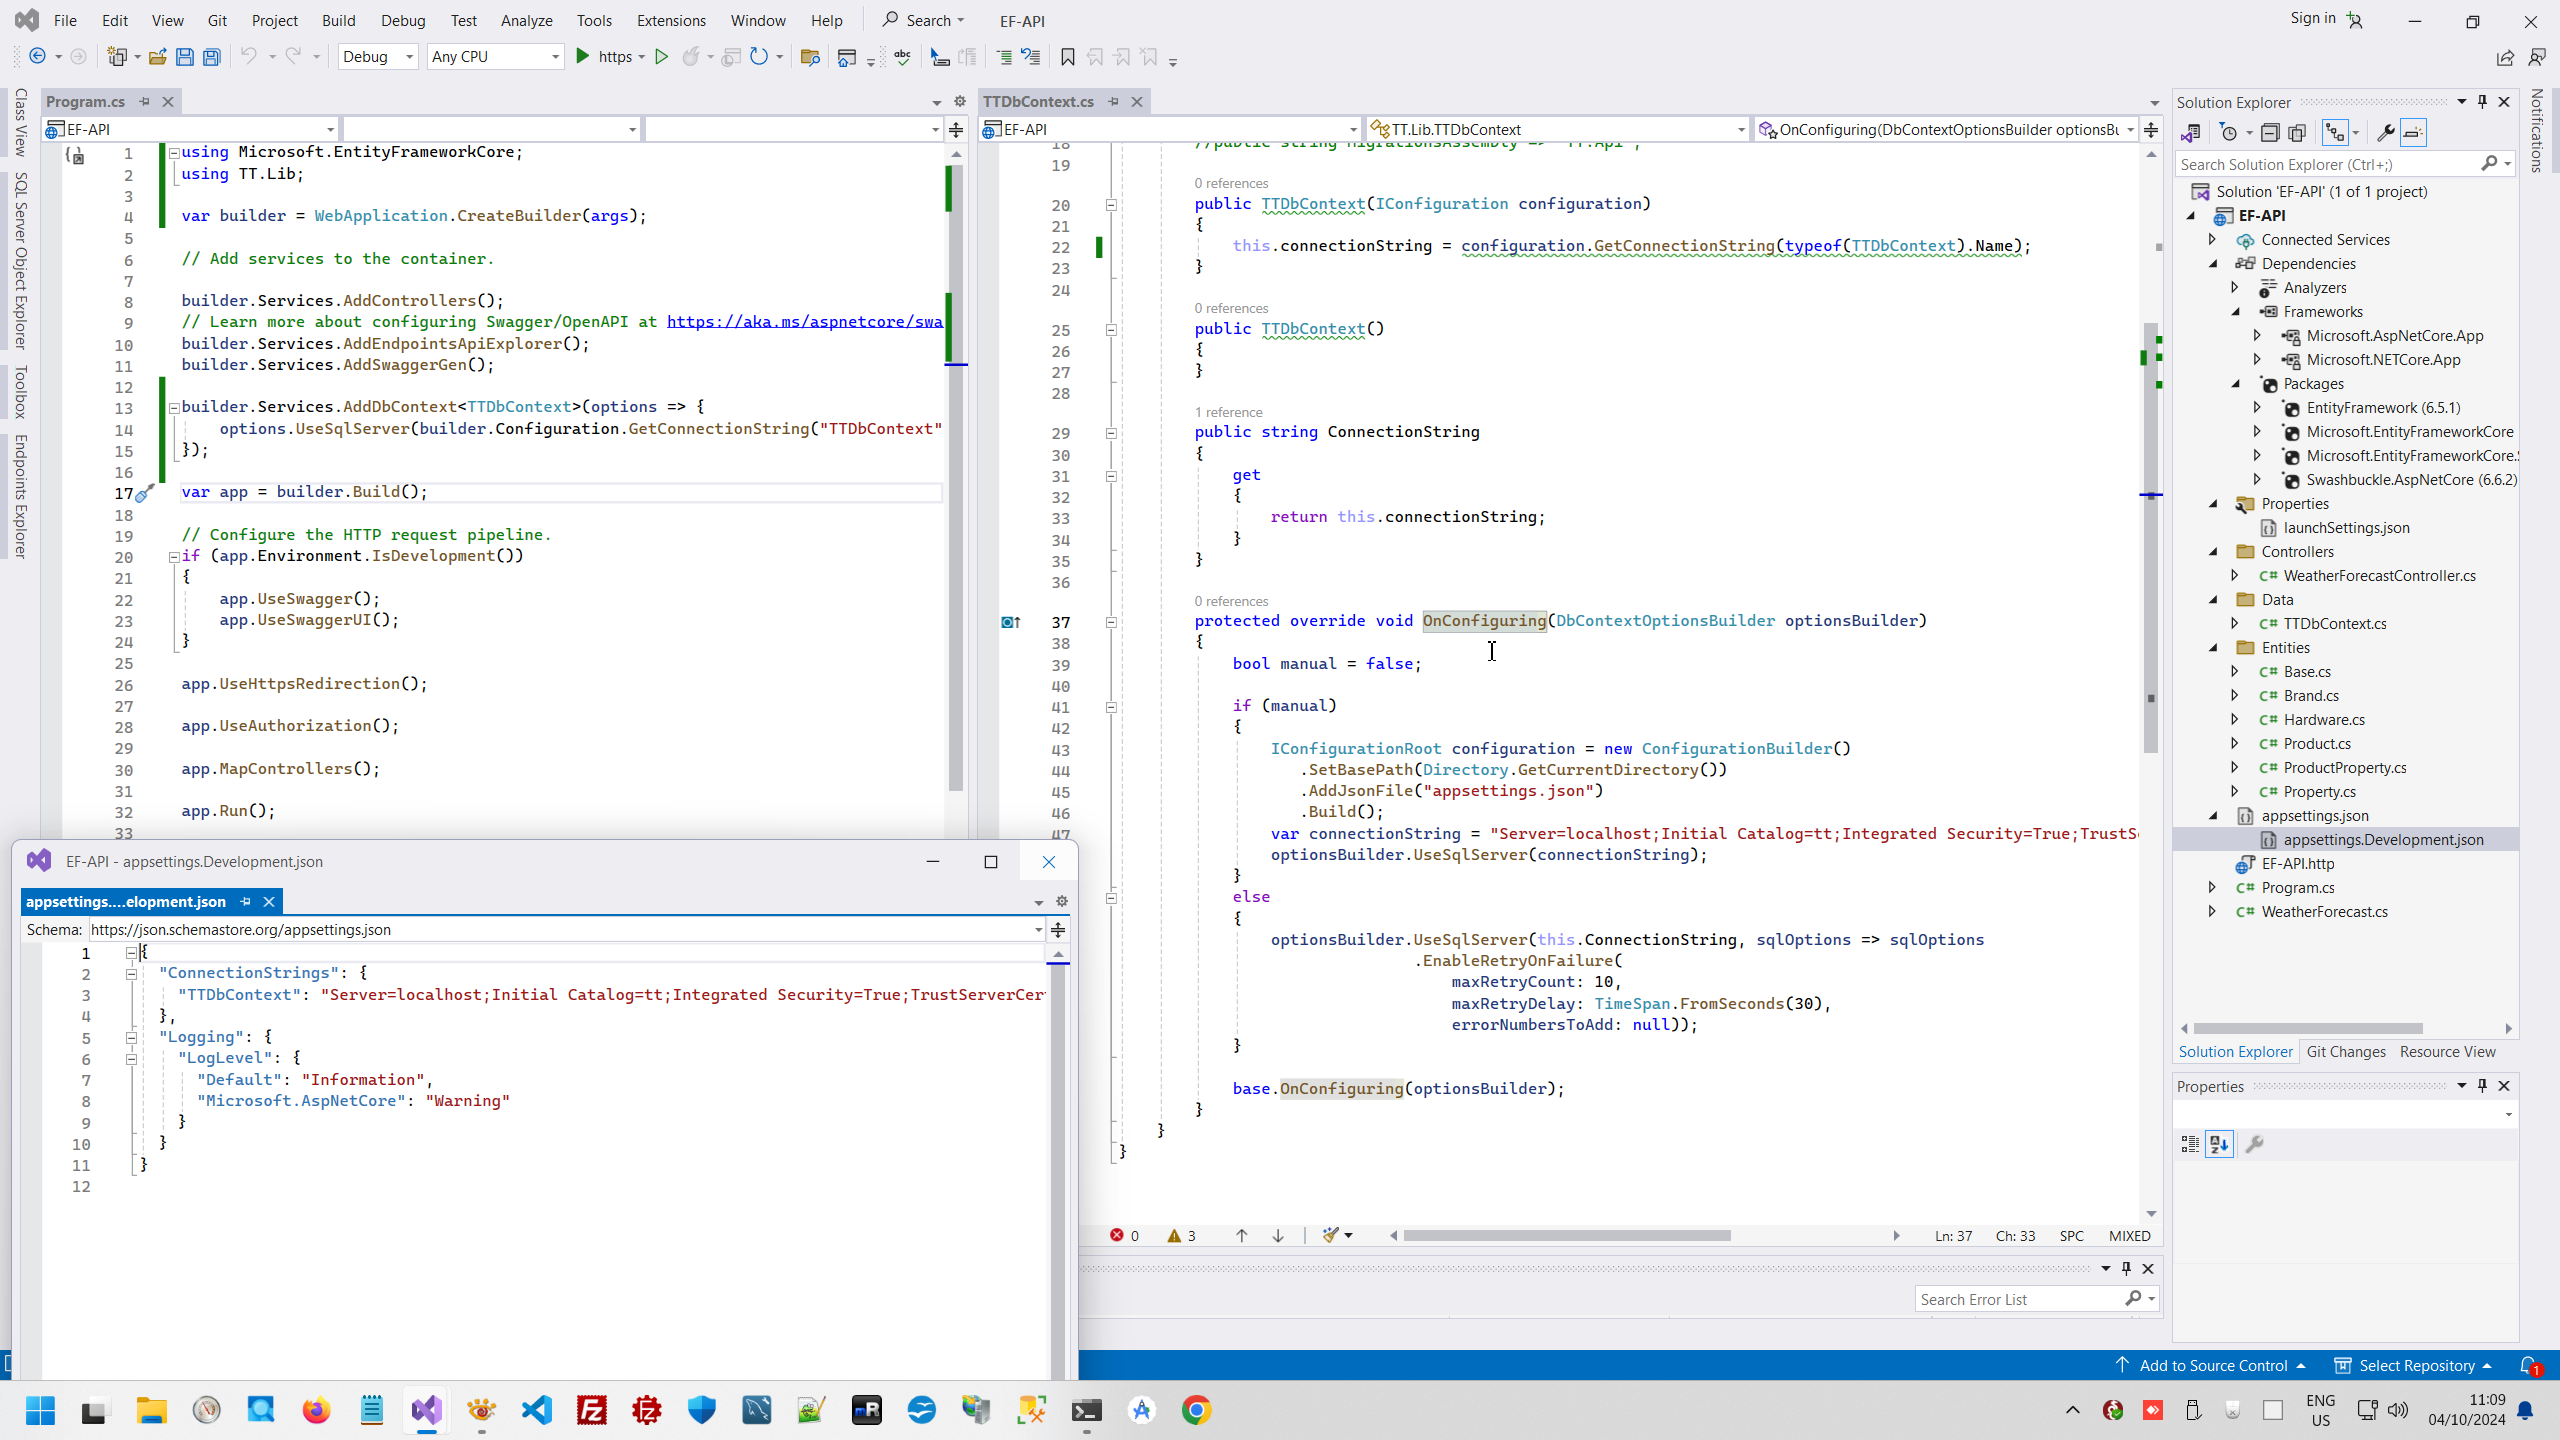The height and width of the screenshot is (1440, 2560).
Task: Click the Find in Files toolbar icon
Action: pos(810,57)
